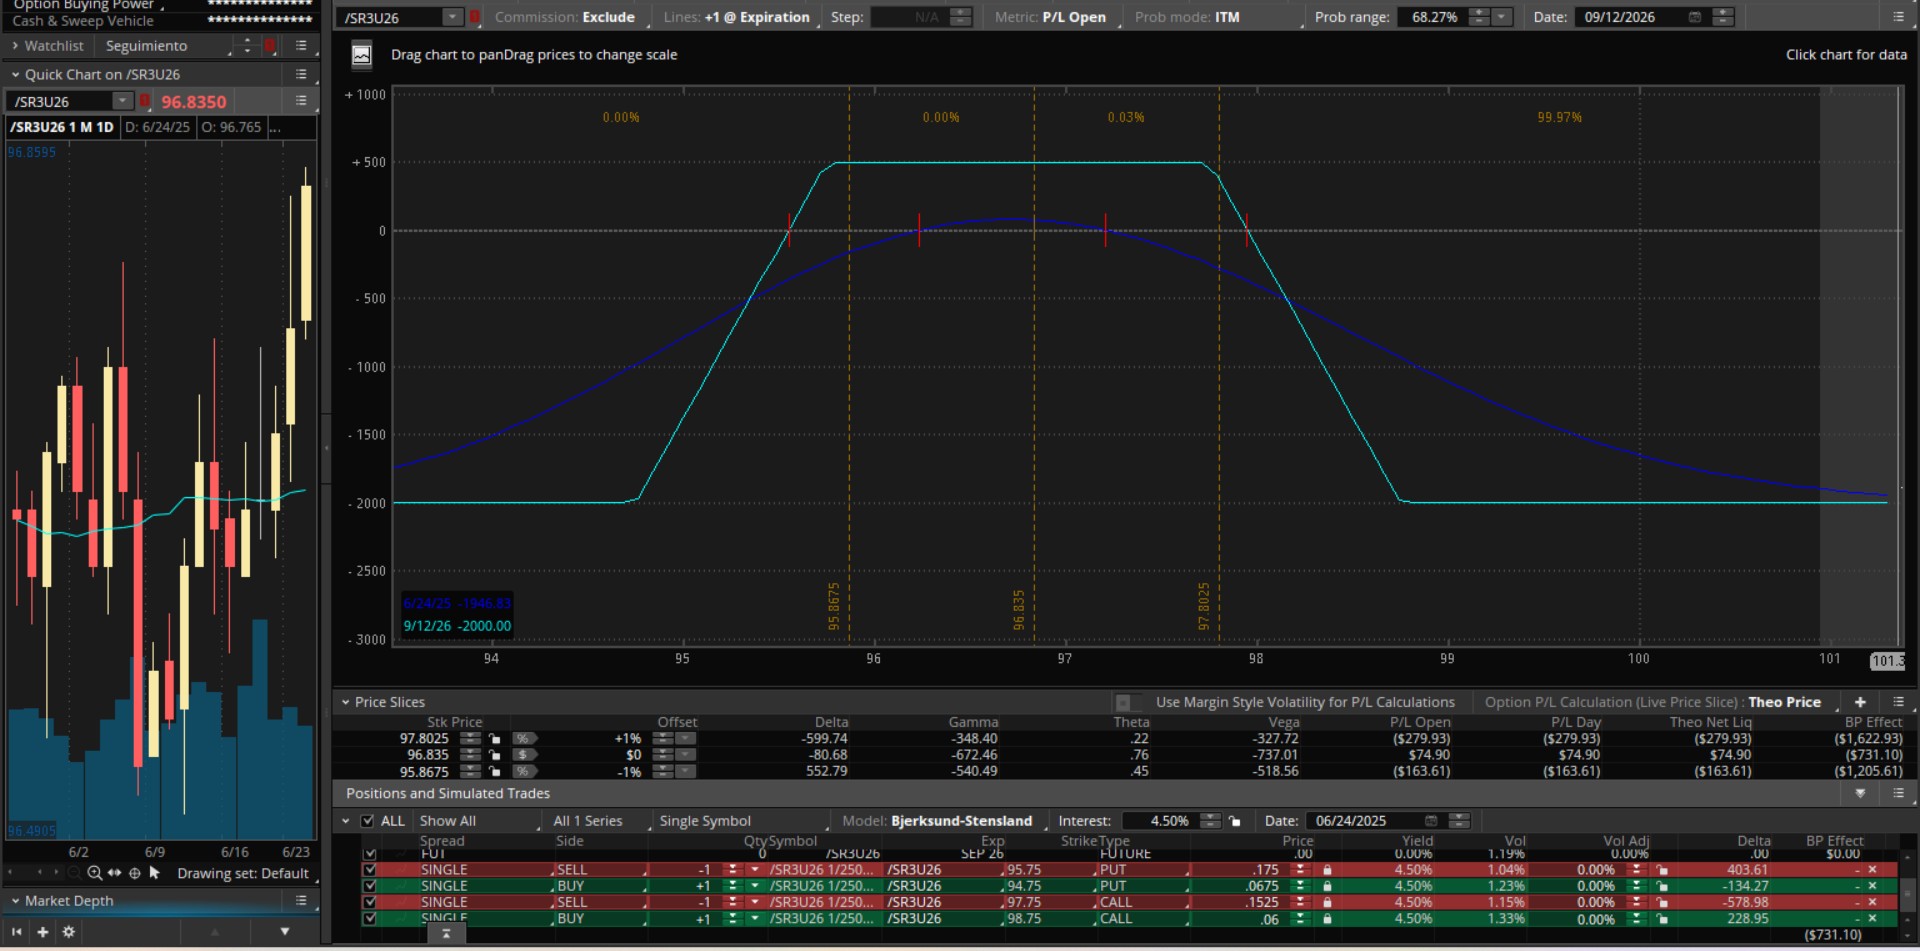This screenshot has height=951, width=1920.
Task: Expand the Watchlist gadget
Action: coord(15,46)
